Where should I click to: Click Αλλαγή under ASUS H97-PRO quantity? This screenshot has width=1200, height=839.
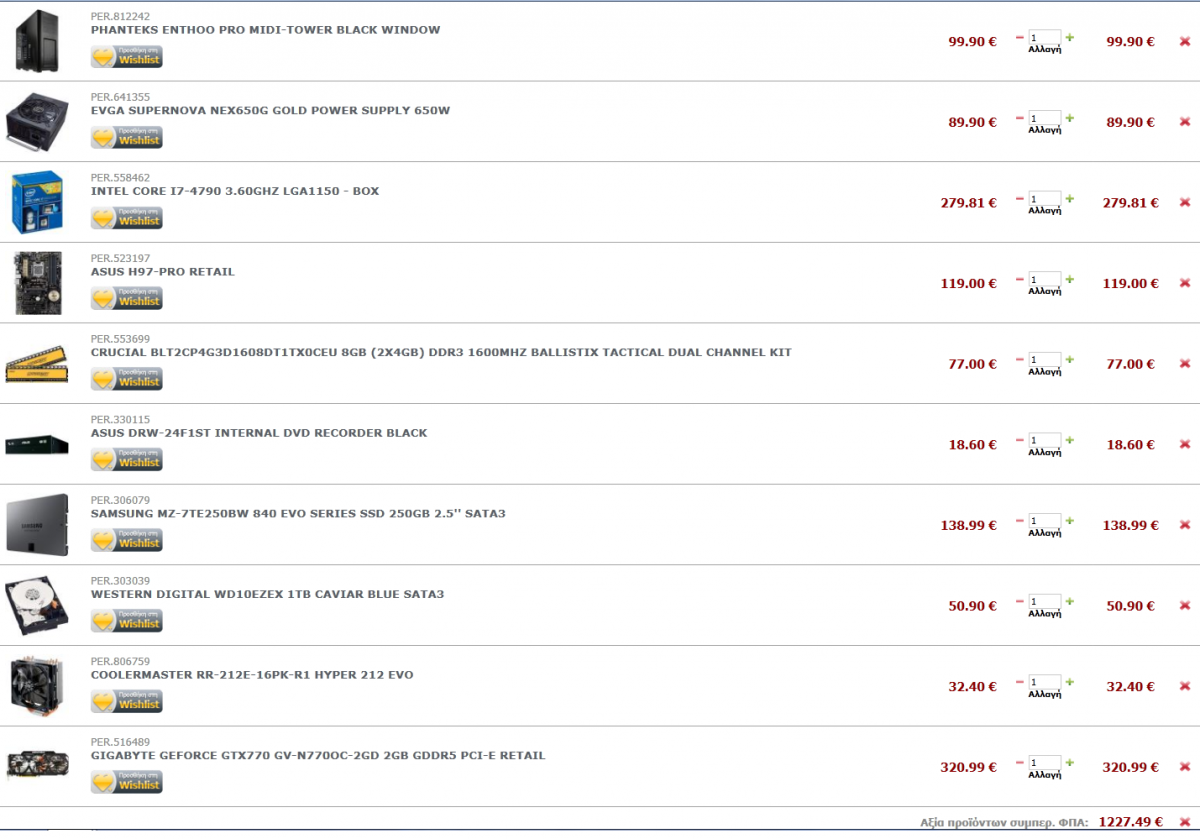(1044, 291)
